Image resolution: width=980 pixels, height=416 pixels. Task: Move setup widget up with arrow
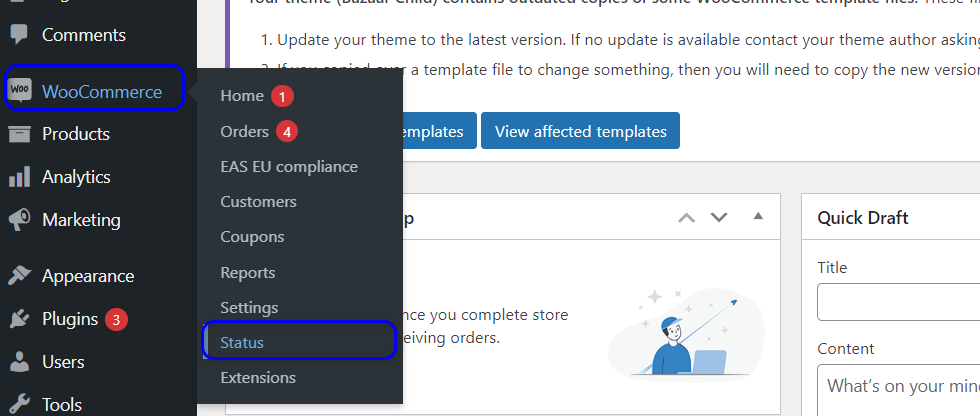click(686, 217)
